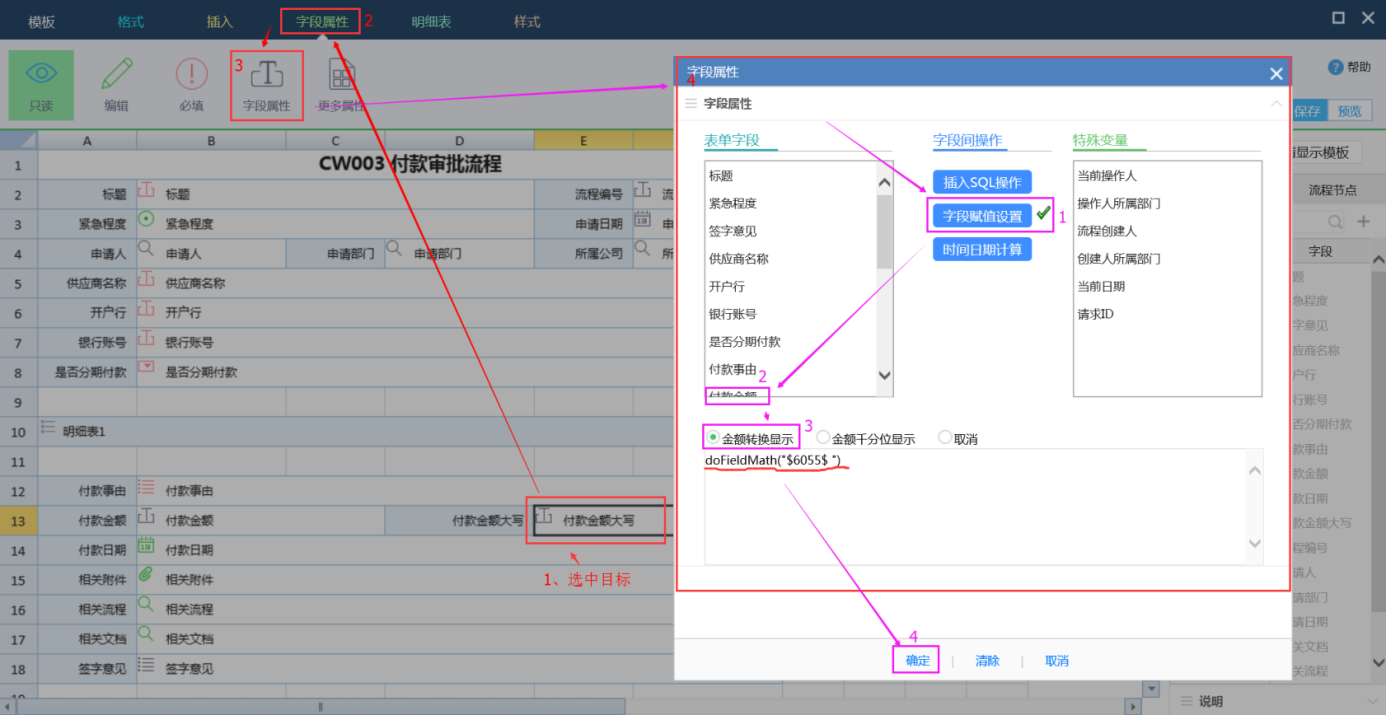This screenshot has width=1386, height=715.
Task: Select the 金额转换显示 radio button
Action: click(713, 438)
